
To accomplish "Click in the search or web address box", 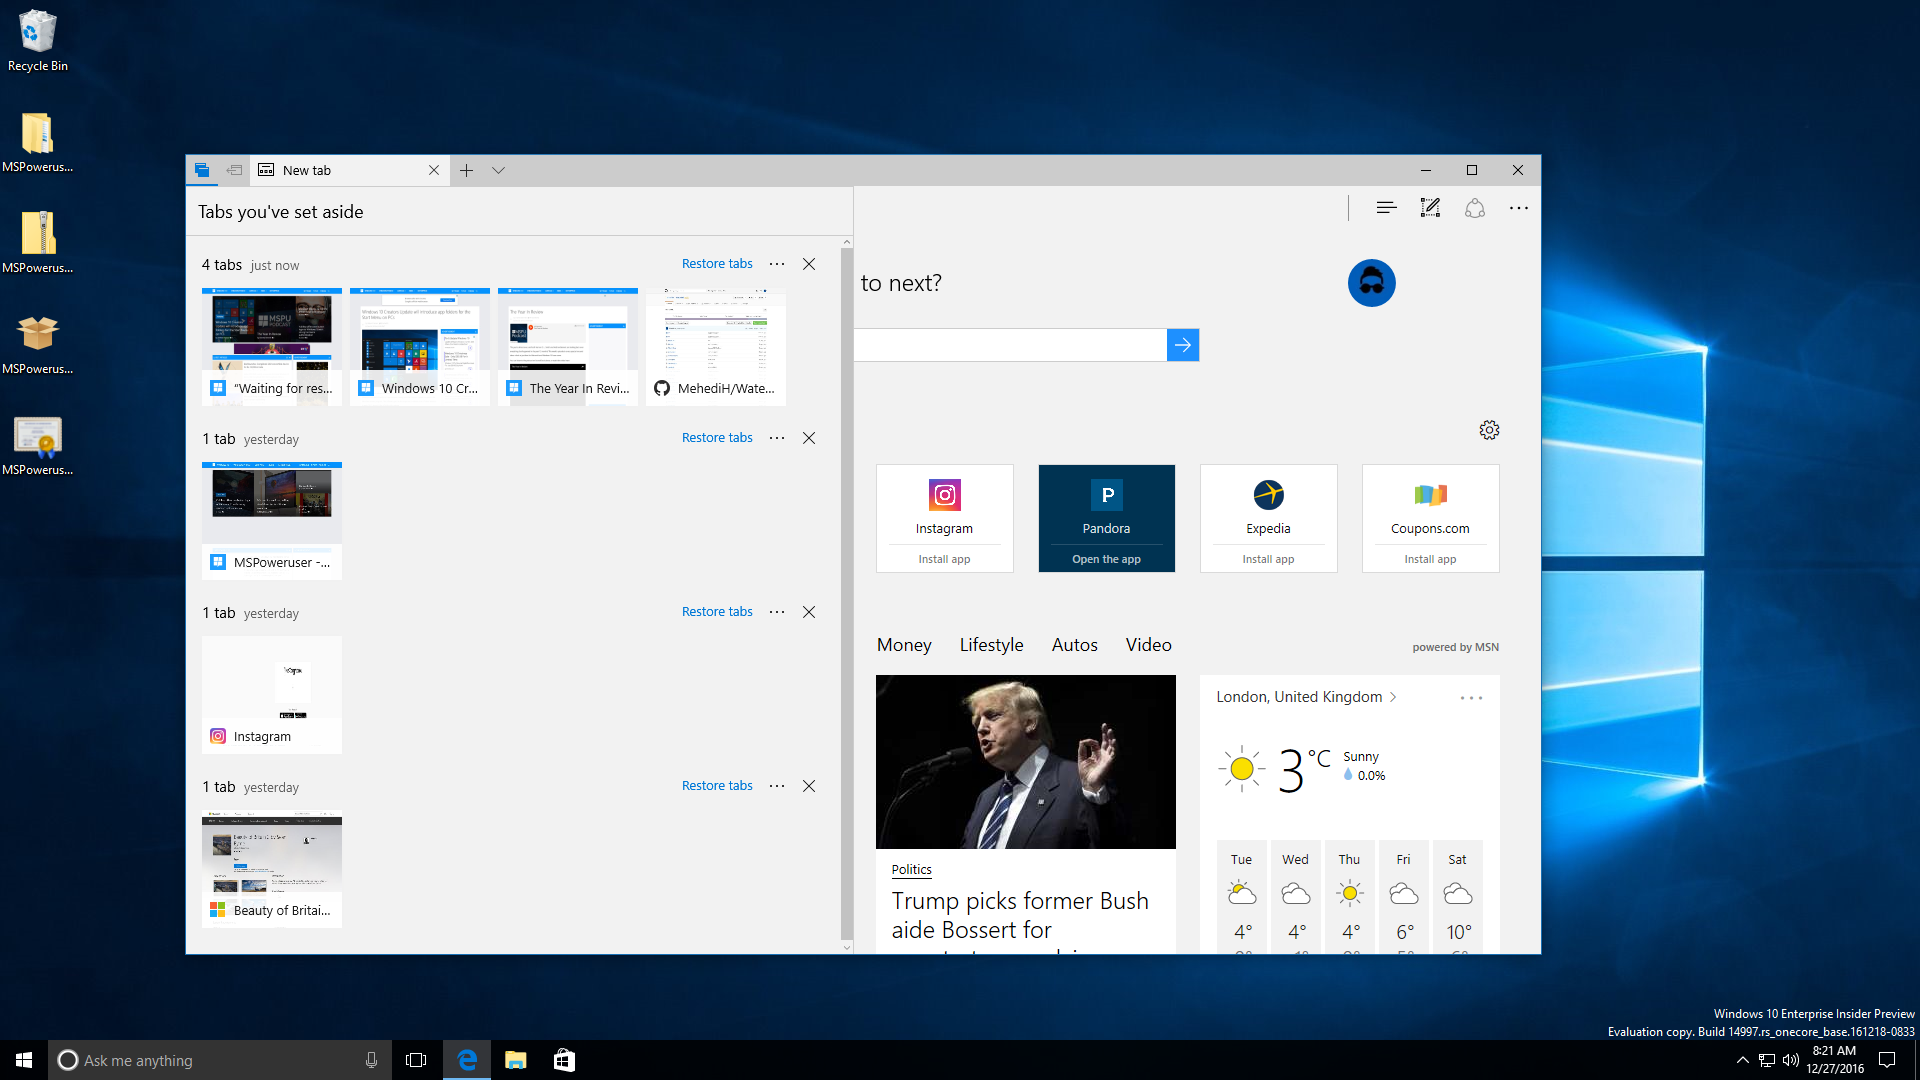I will 1010,345.
